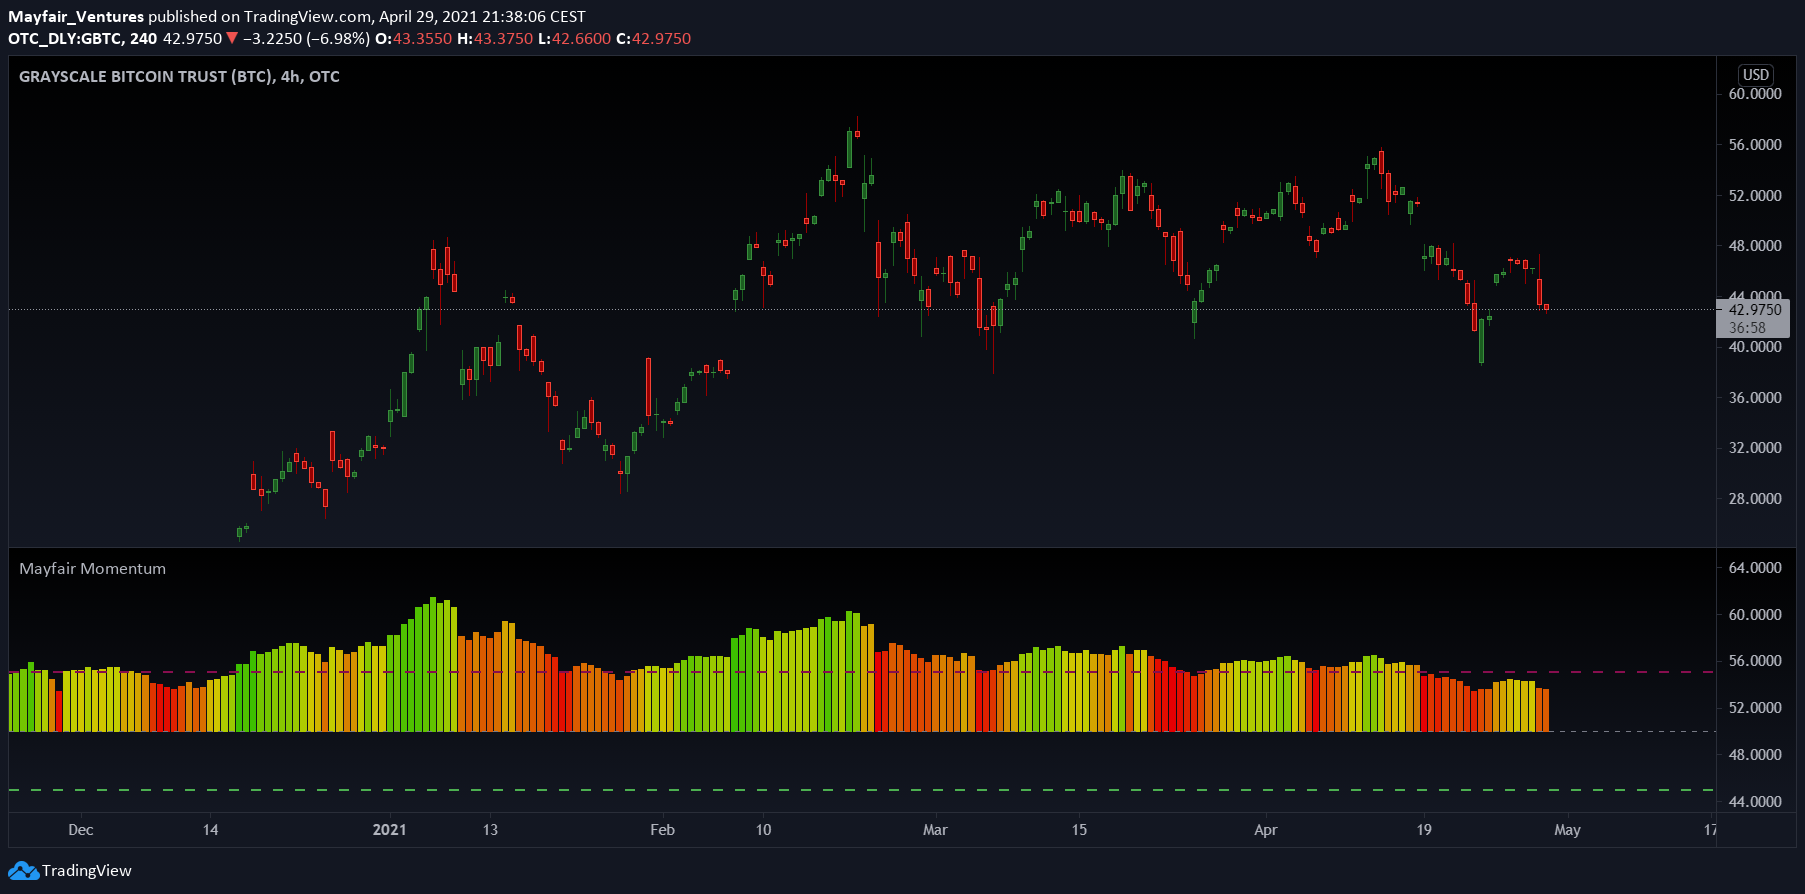
Task: Click the 36.0000 price axis label
Action: point(1755,397)
